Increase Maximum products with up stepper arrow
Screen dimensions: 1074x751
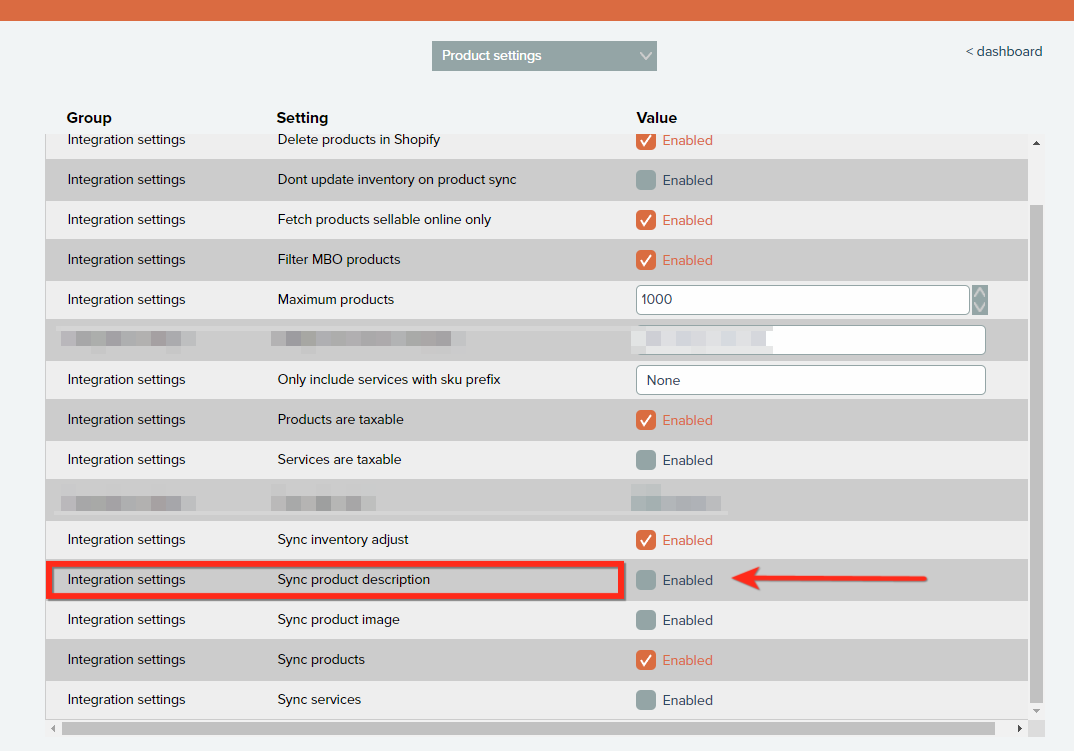pyautogui.click(x=980, y=293)
